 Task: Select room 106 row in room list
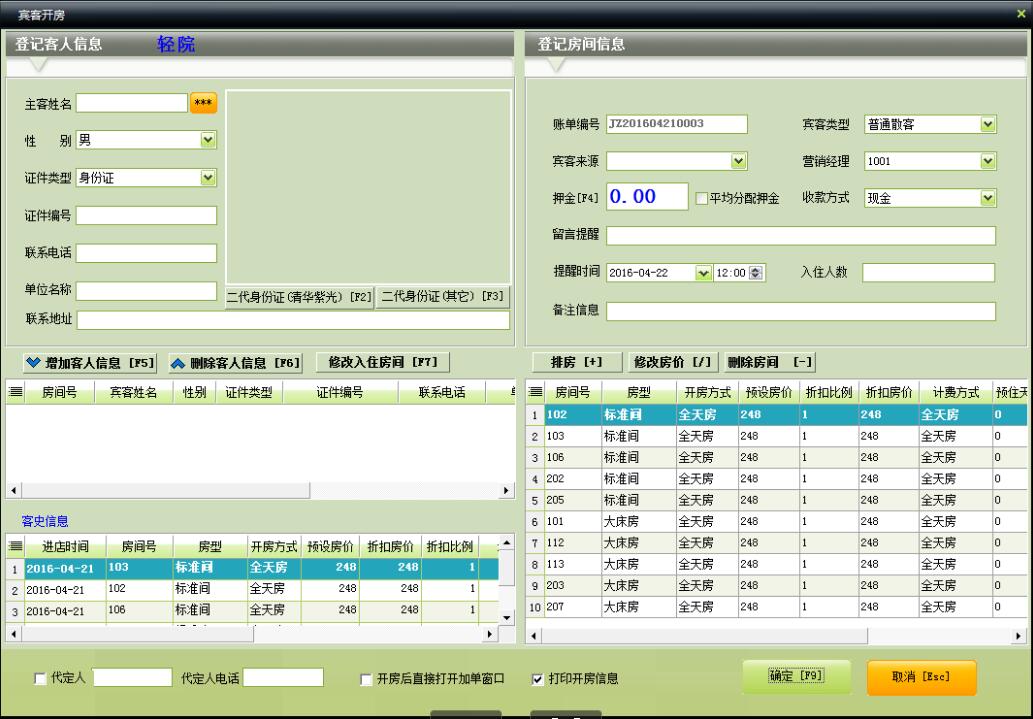pyautogui.click(x=776, y=457)
